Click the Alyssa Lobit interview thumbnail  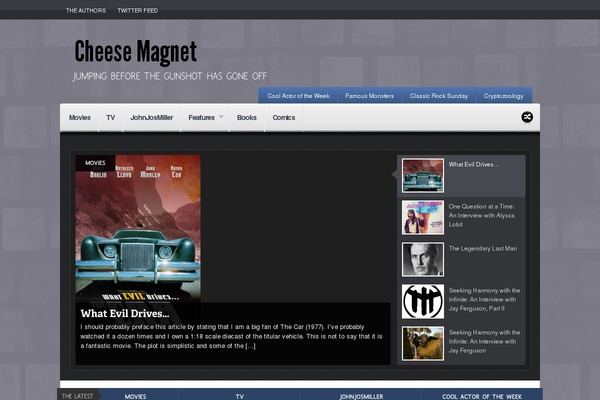[423, 217]
